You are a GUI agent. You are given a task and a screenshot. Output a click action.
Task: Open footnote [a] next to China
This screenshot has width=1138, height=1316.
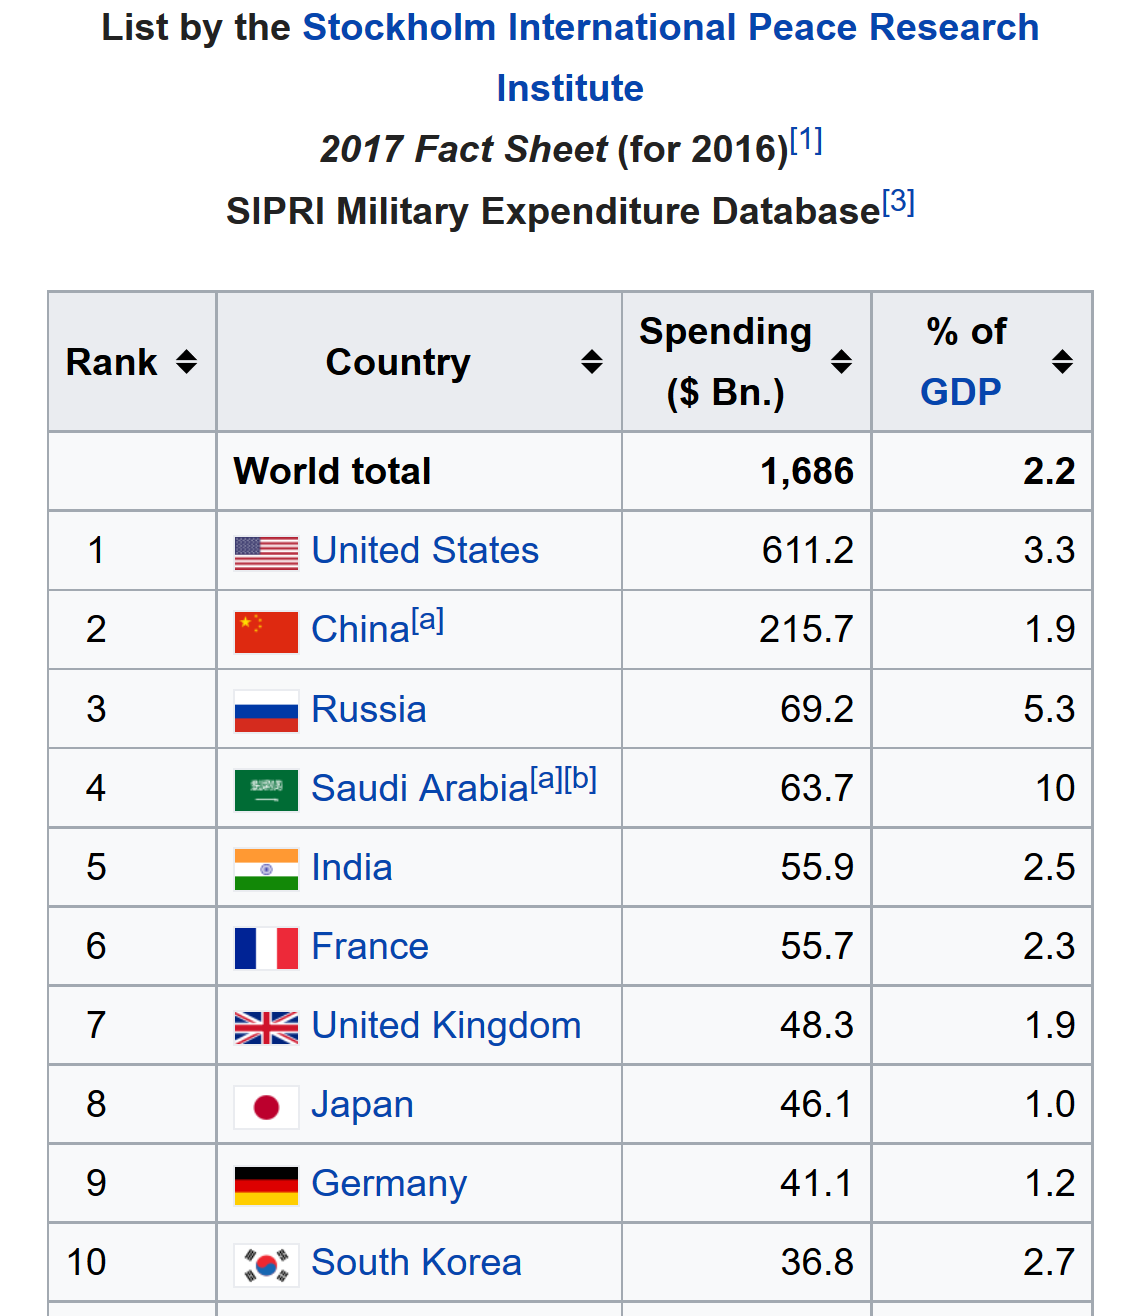(428, 620)
